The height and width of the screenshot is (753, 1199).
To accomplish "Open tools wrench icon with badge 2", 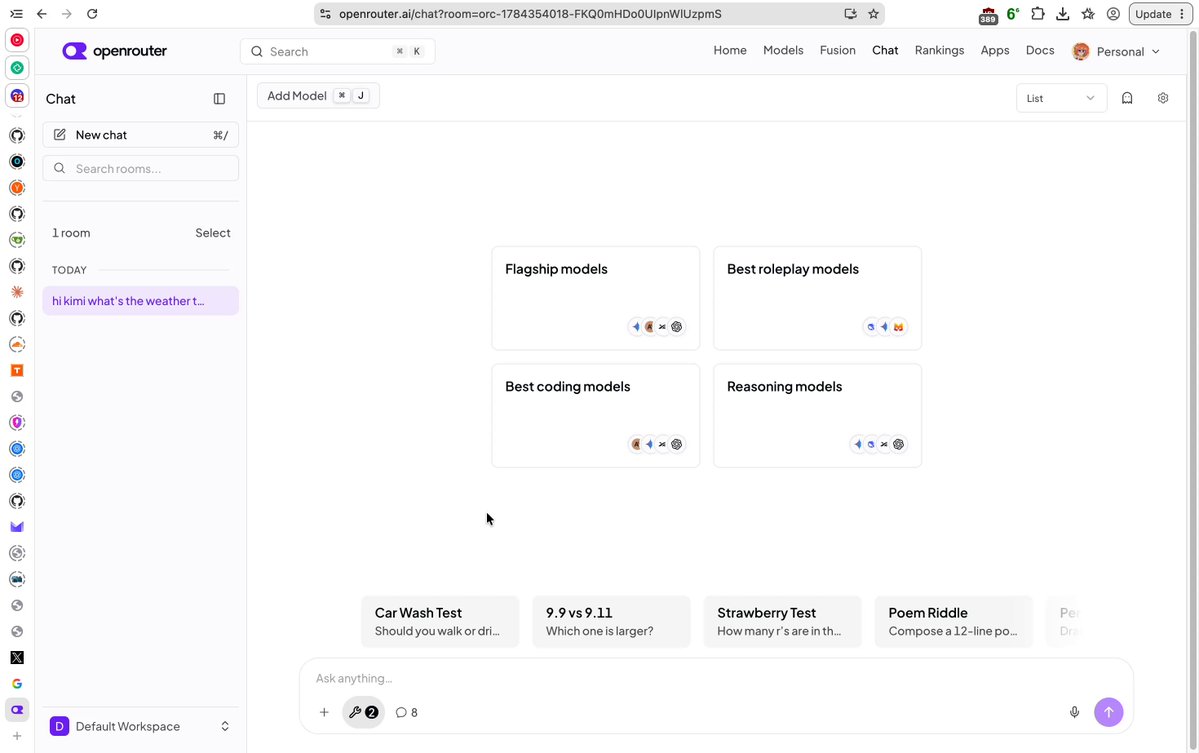I will 363,712.
